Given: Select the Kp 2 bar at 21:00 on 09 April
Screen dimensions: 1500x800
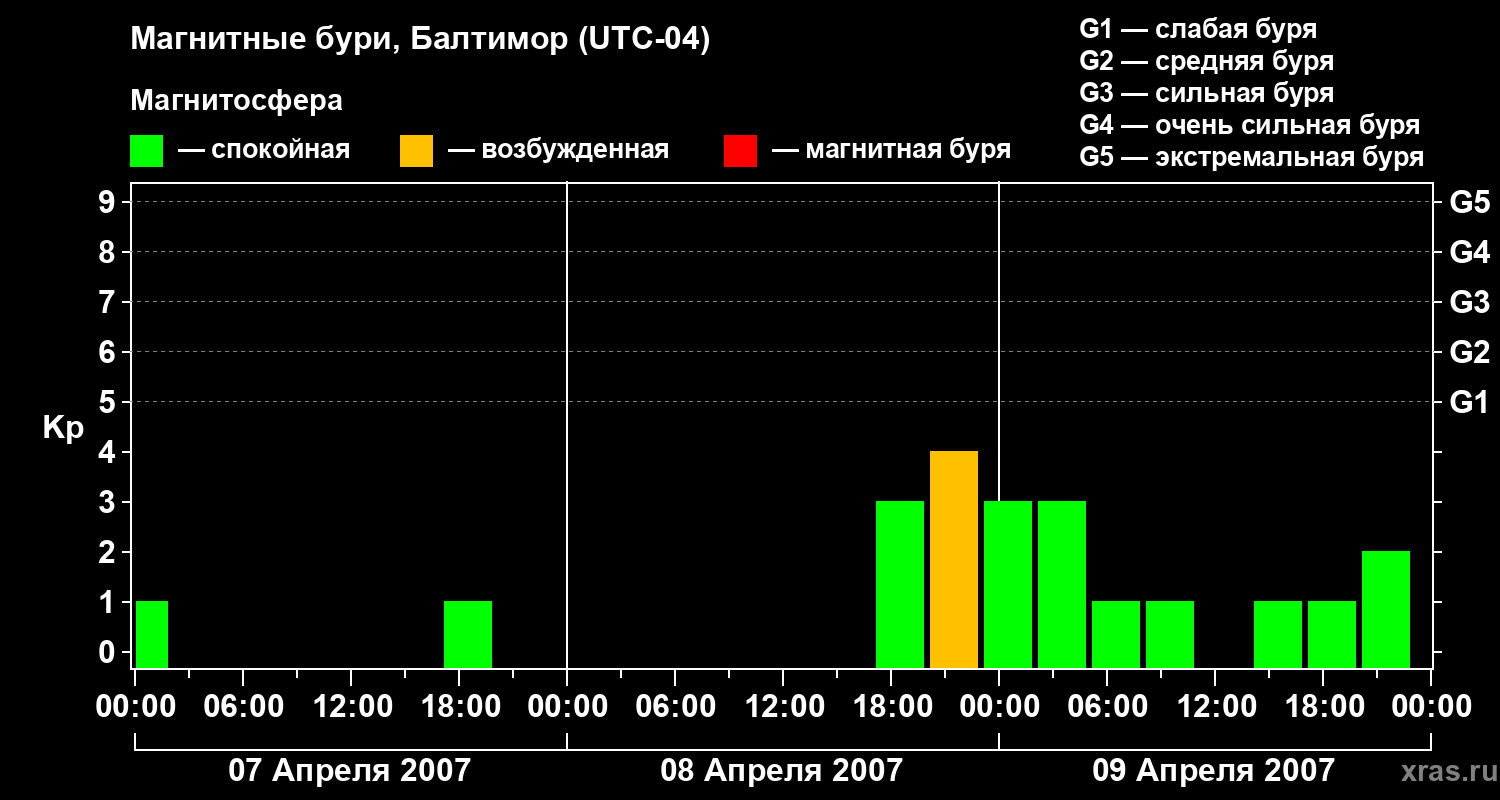Looking at the screenshot, I should [x=1386, y=610].
